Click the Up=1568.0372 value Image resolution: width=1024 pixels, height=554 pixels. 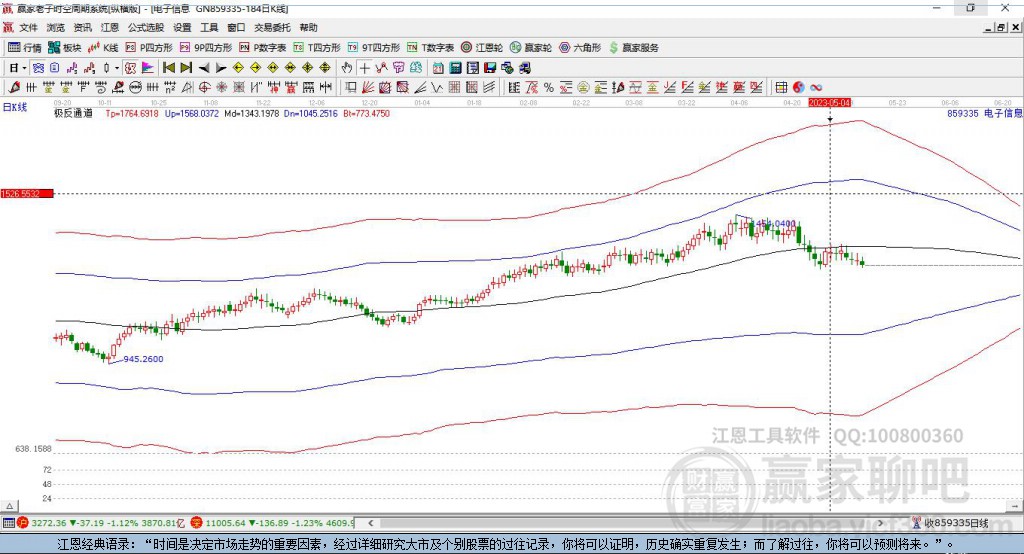[191, 113]
